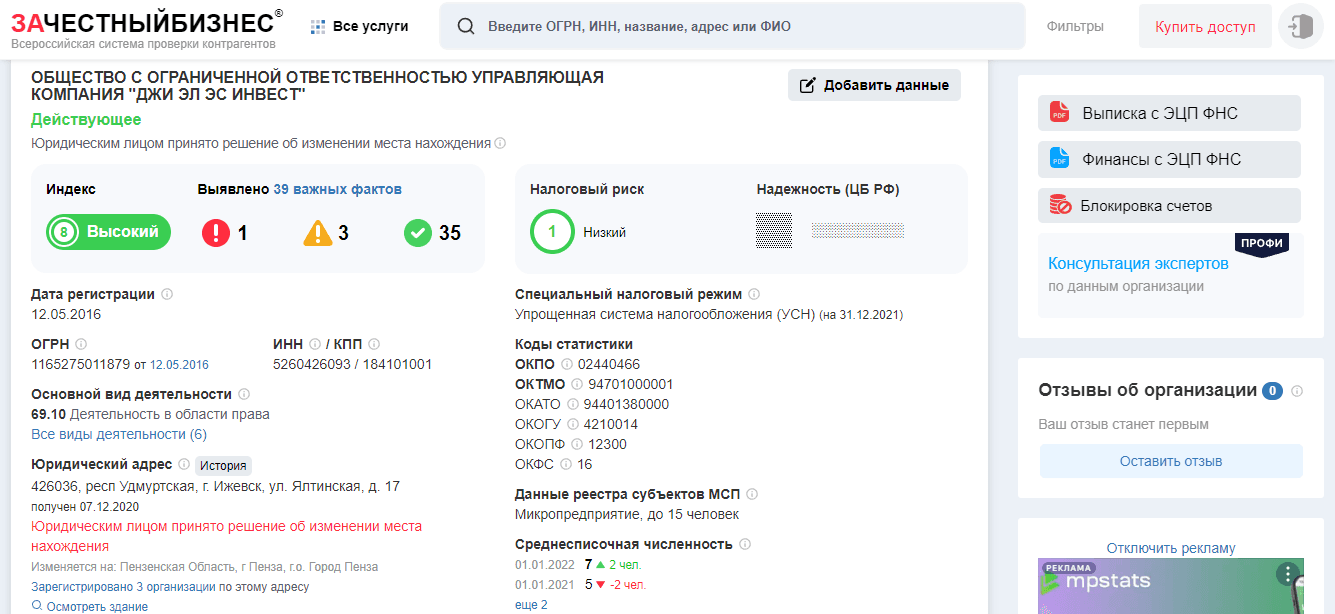
Task: Click the green checkmark facts icon
Action: (417, 233)
